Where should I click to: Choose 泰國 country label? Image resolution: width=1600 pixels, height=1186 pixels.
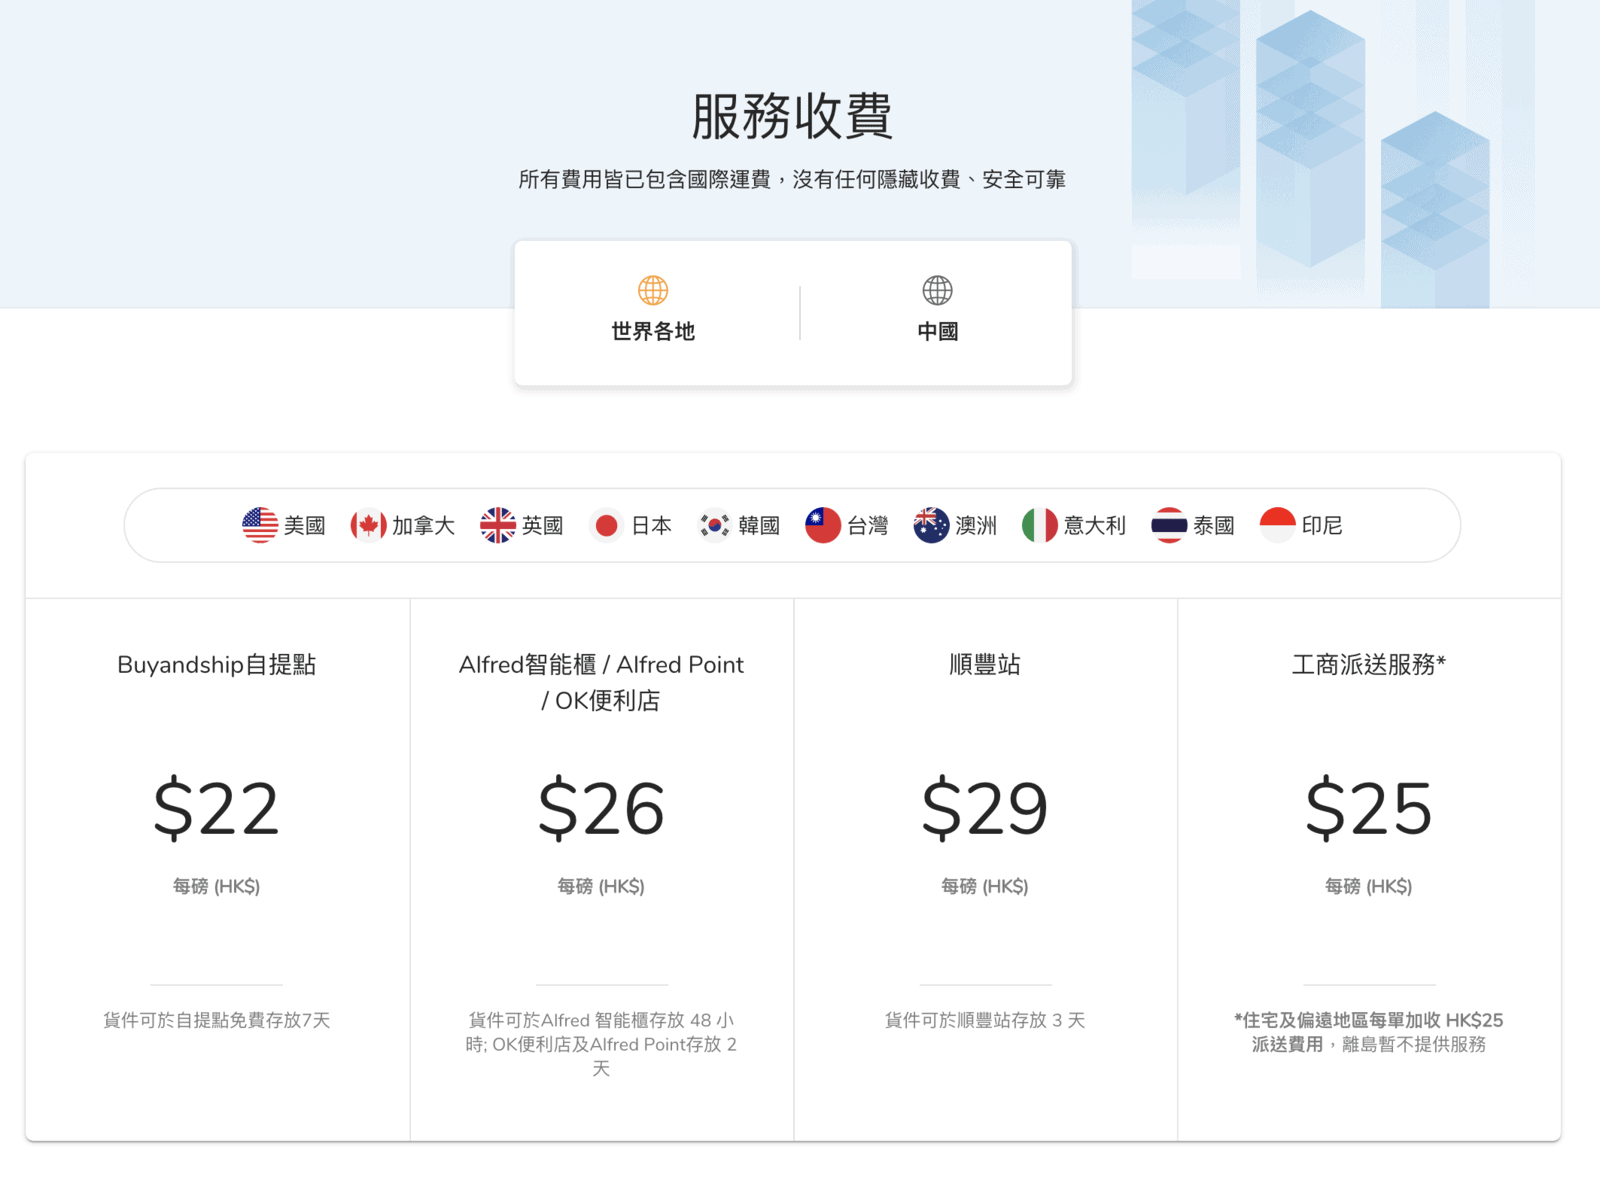[x=1214, y=525]
